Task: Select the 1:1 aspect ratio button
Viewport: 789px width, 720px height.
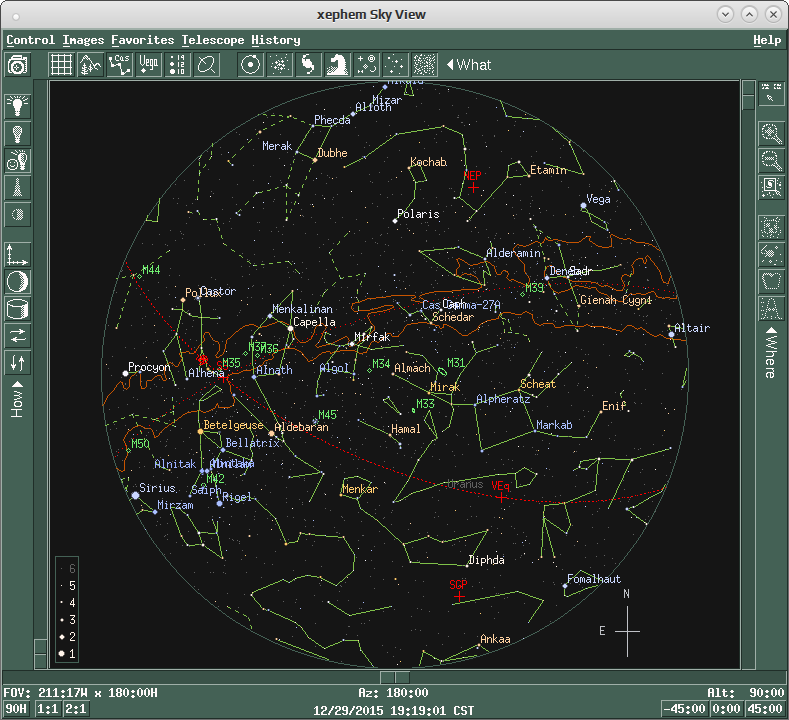Action: (47, 709)
